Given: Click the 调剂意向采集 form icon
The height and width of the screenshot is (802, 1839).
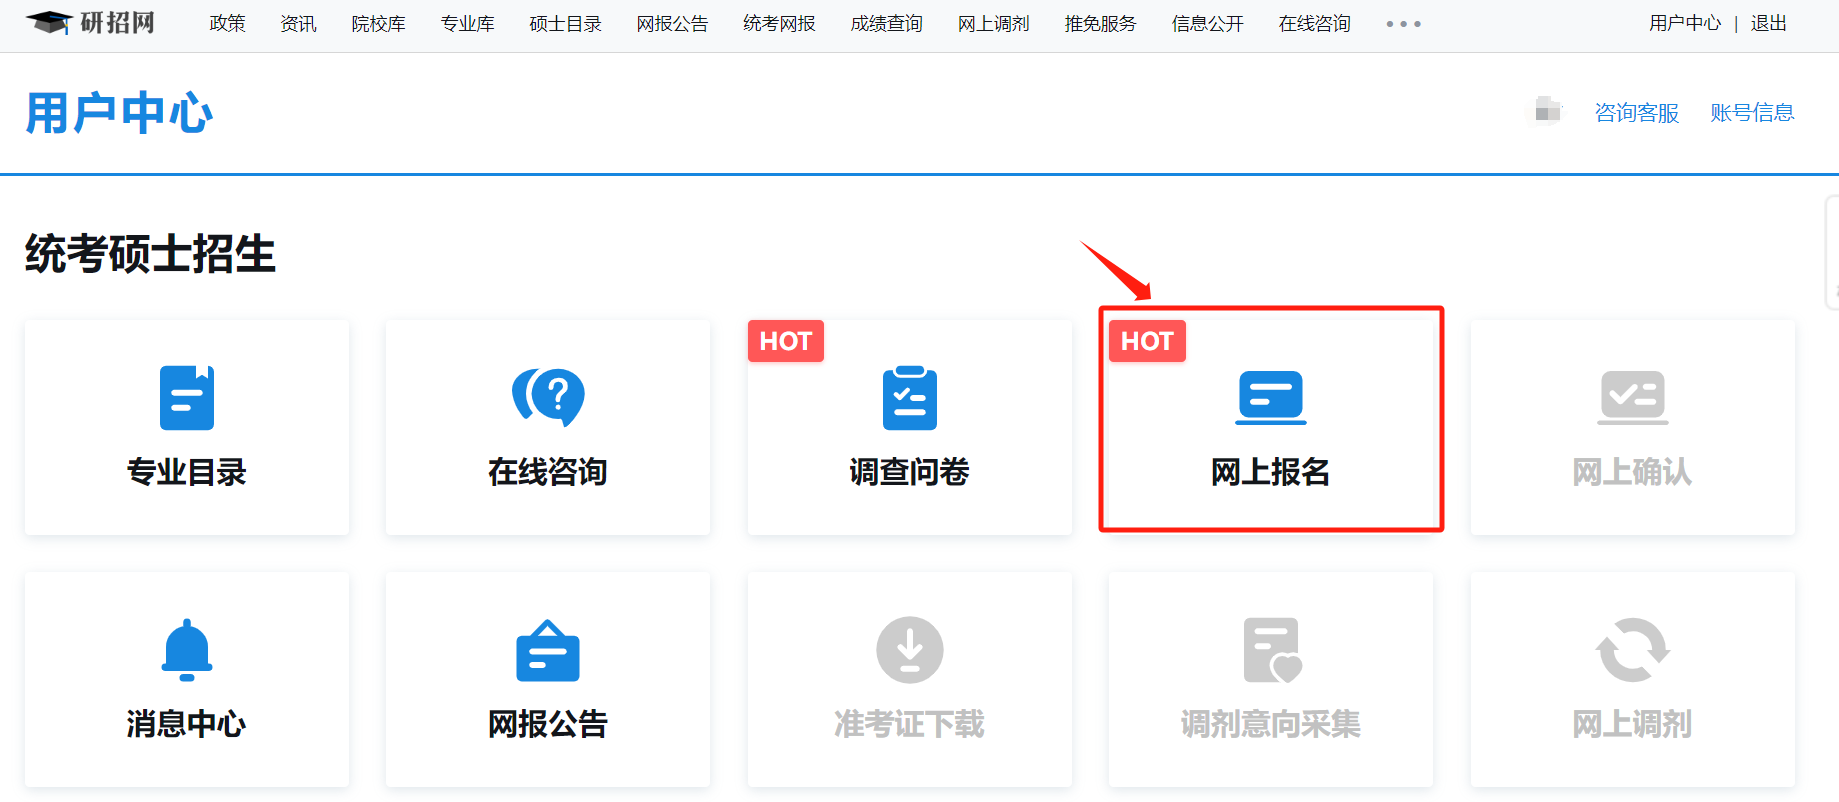Looking at the screenshot, I should [x=1270, y=650].
